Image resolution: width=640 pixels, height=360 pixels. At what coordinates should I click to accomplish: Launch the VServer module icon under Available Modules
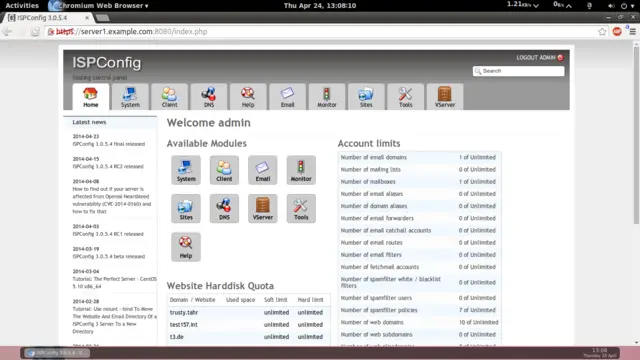click(262, 208)
